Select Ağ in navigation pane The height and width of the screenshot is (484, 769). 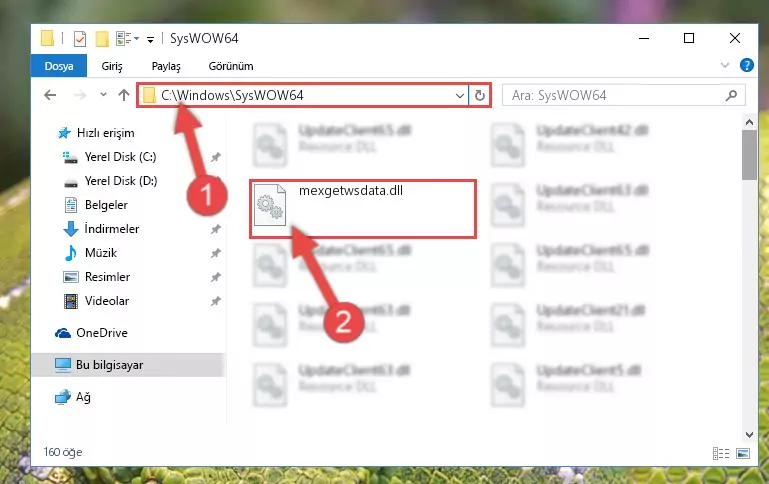coord(83,397)
